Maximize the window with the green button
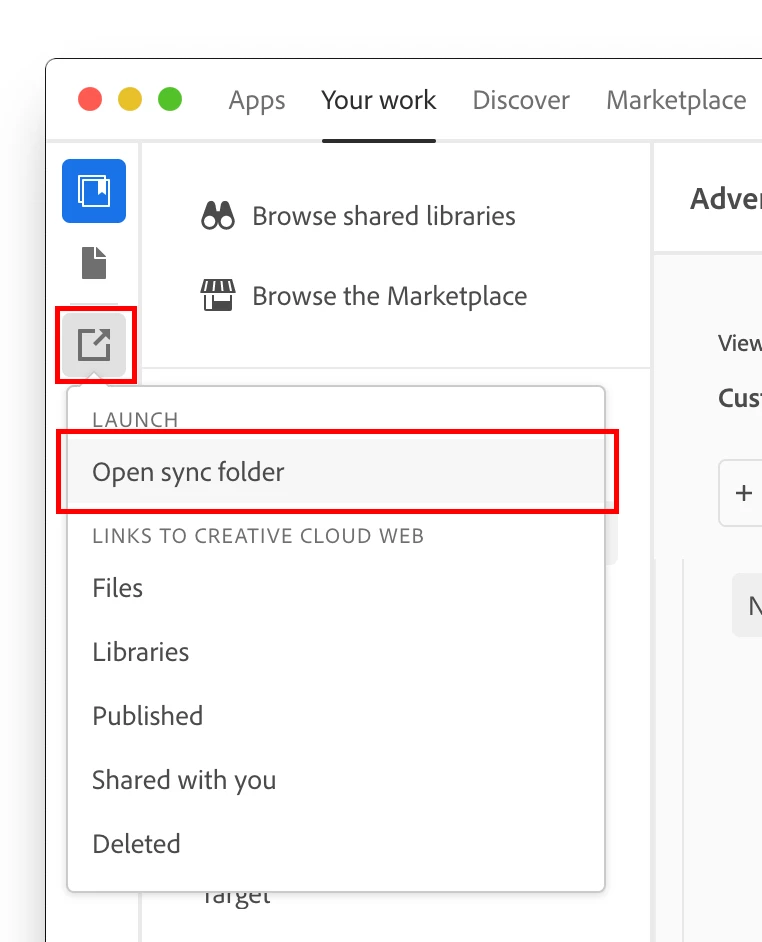This screenshot has height=942, width=762. point(170,99)
